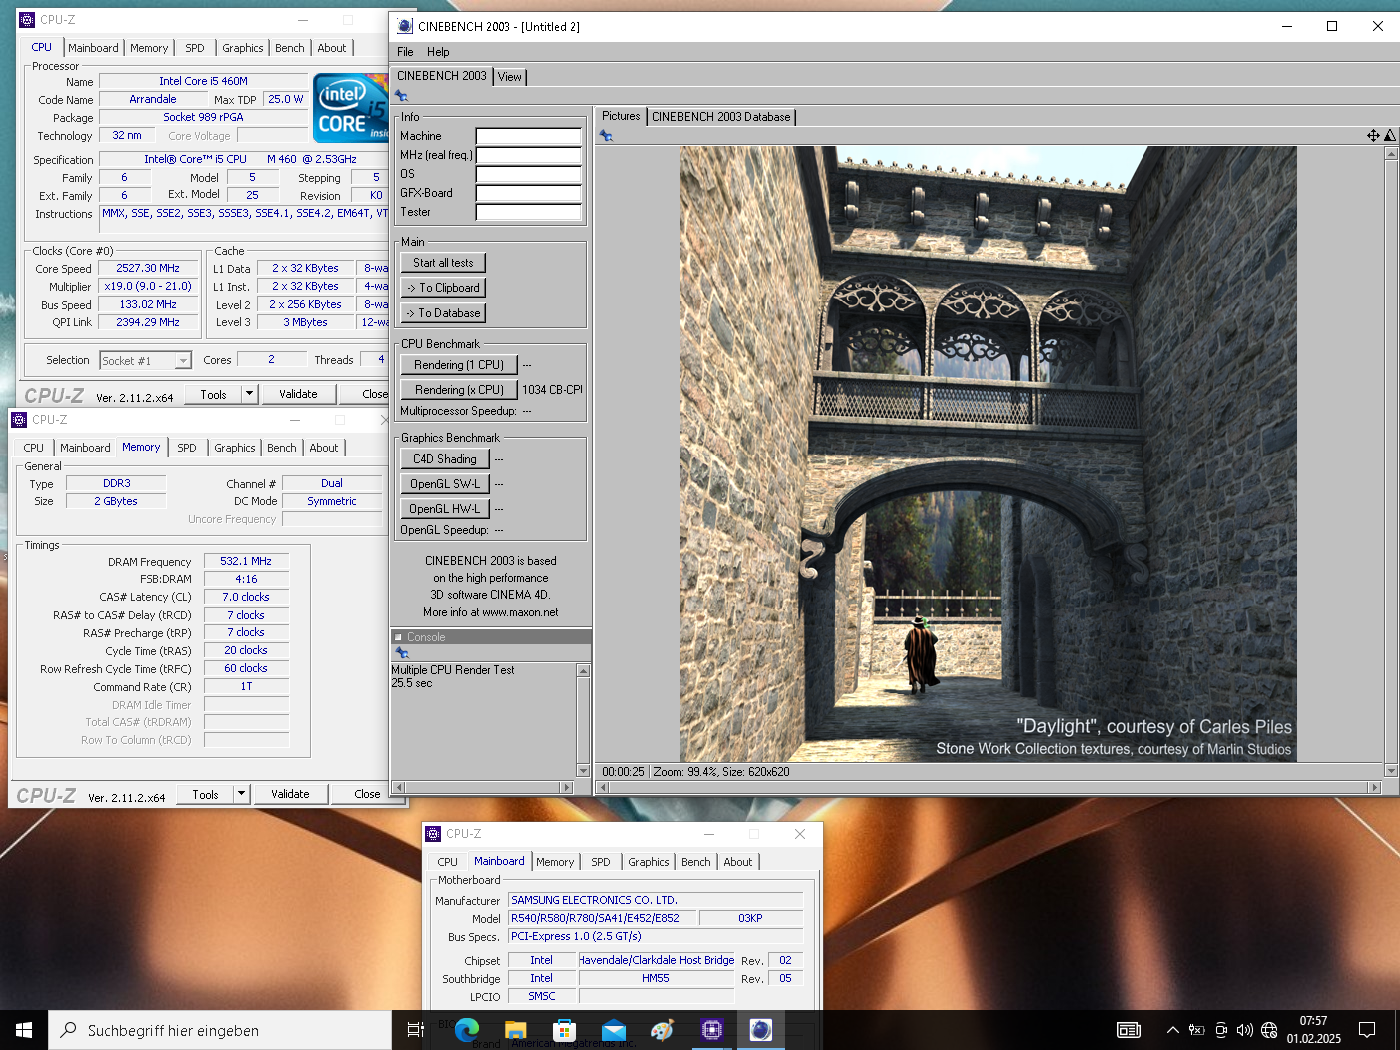Open the SPD tab in the CPU-Z Mainboard window
The width and height of the screenshot is (1400, 1050).
[x=601, y=862]
